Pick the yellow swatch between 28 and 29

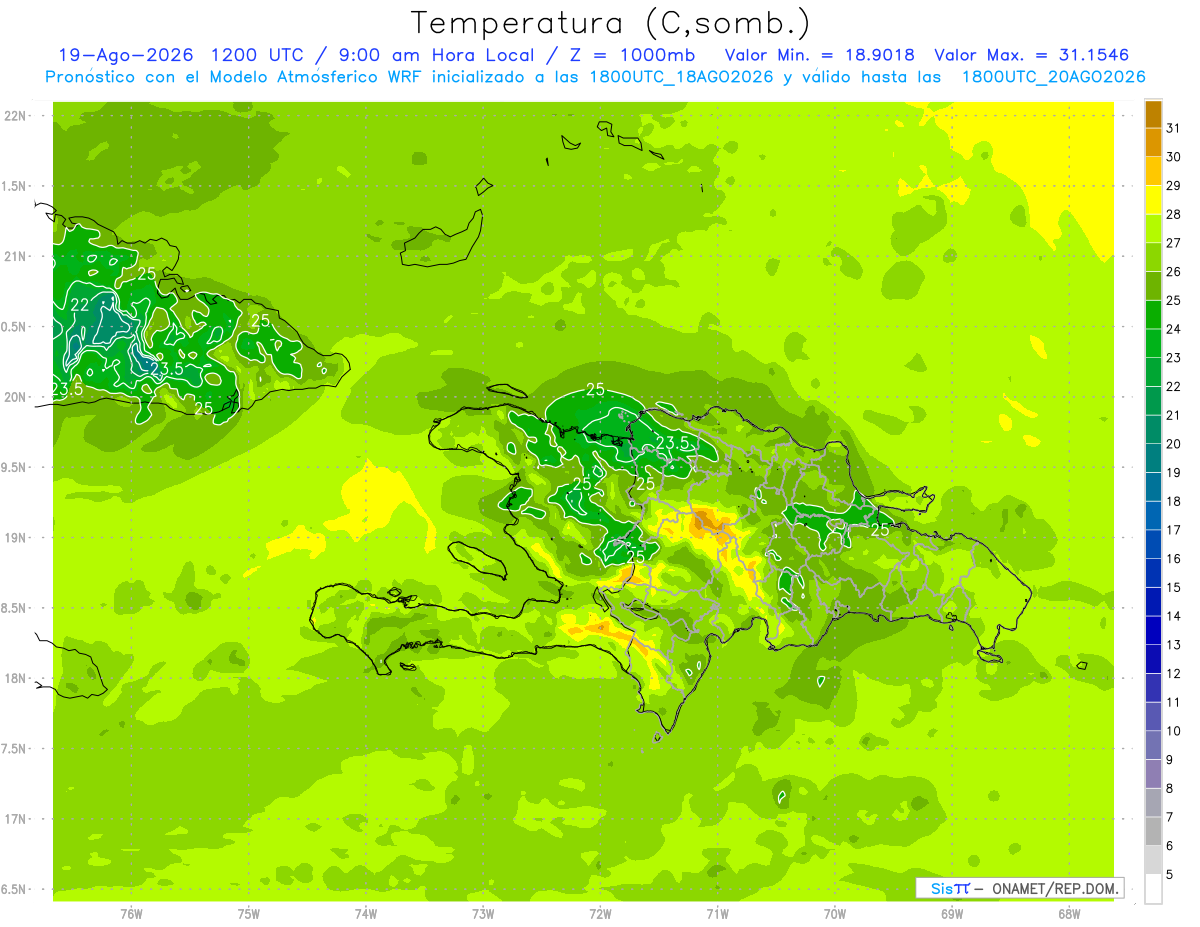tap(1153, 199)
